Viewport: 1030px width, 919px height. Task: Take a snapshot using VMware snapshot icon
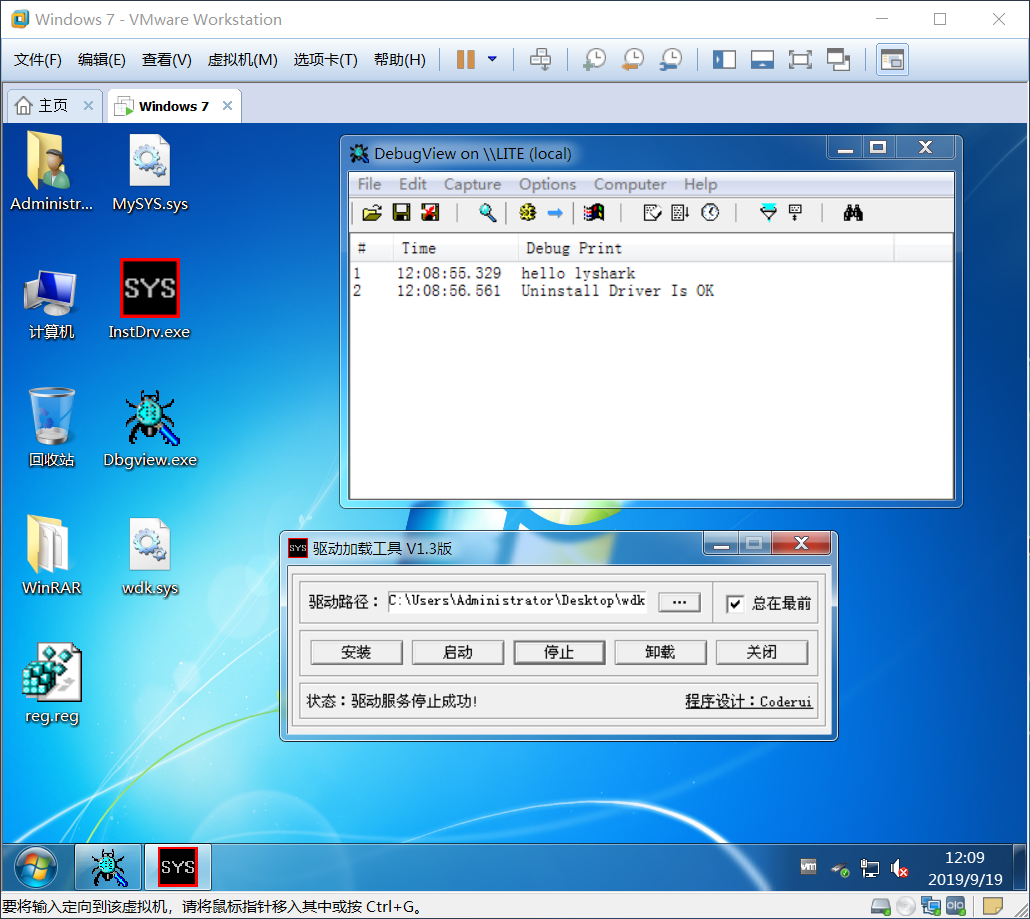pyautogui.click(x=594, y=60)
